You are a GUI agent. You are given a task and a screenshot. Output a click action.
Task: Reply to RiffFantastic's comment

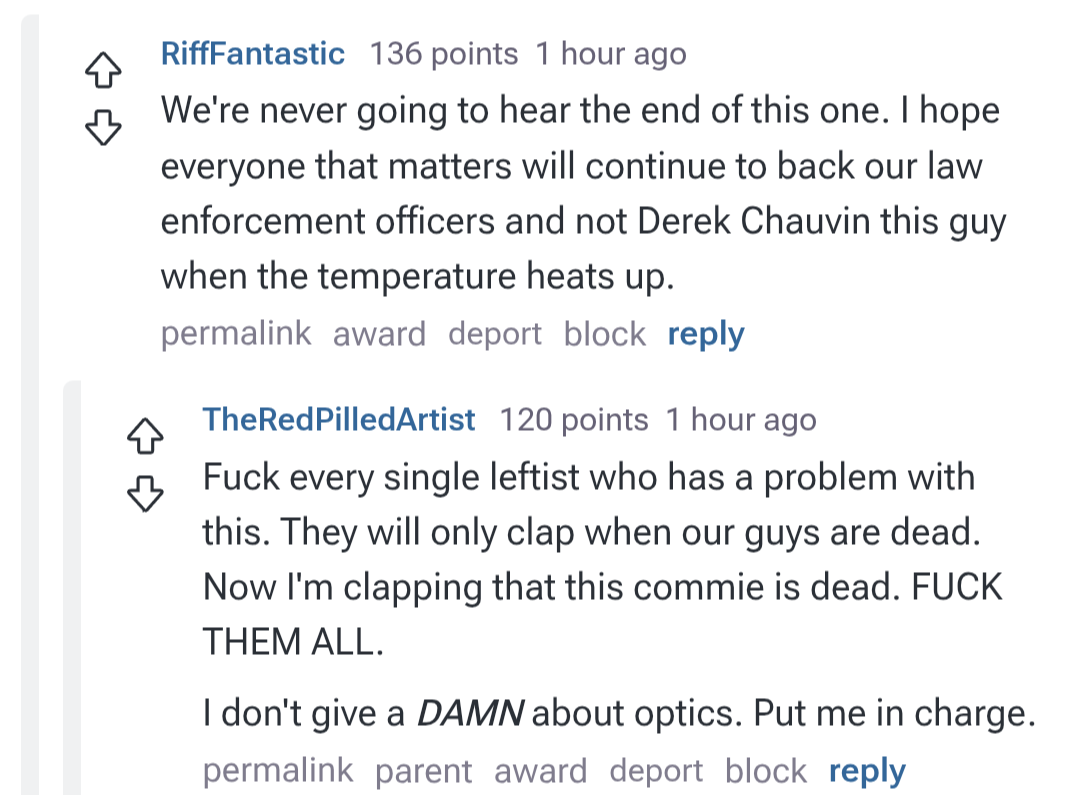coord(706,334)
